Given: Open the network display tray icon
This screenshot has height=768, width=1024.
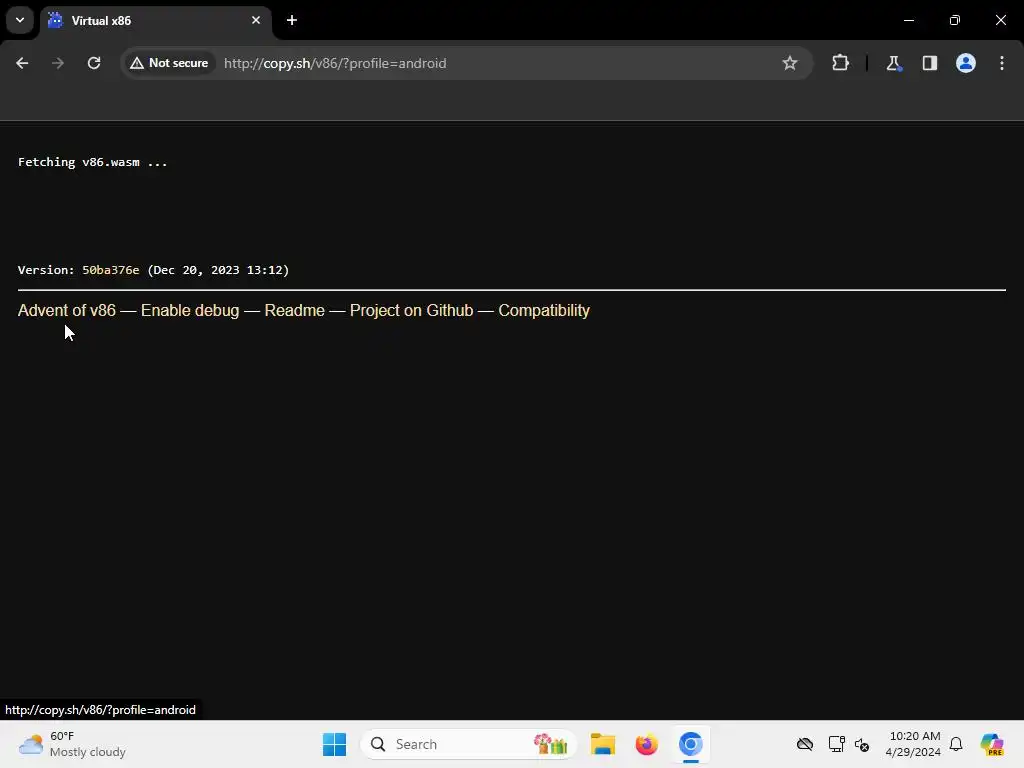Looking at the screenshot, I should (x=836, y=744).
